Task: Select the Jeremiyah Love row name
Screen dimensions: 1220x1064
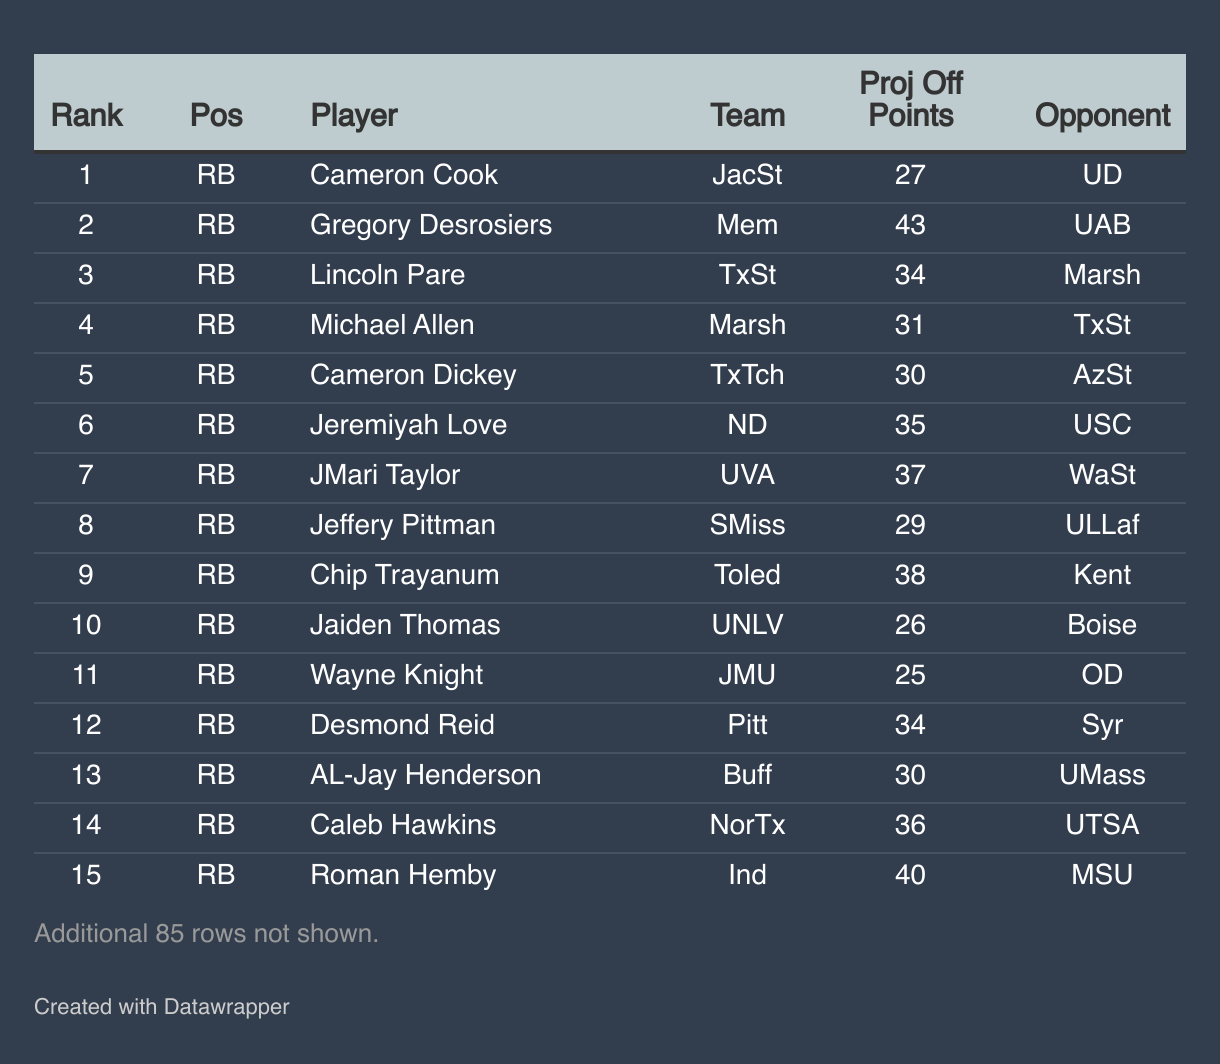Action: coord(409,425)
